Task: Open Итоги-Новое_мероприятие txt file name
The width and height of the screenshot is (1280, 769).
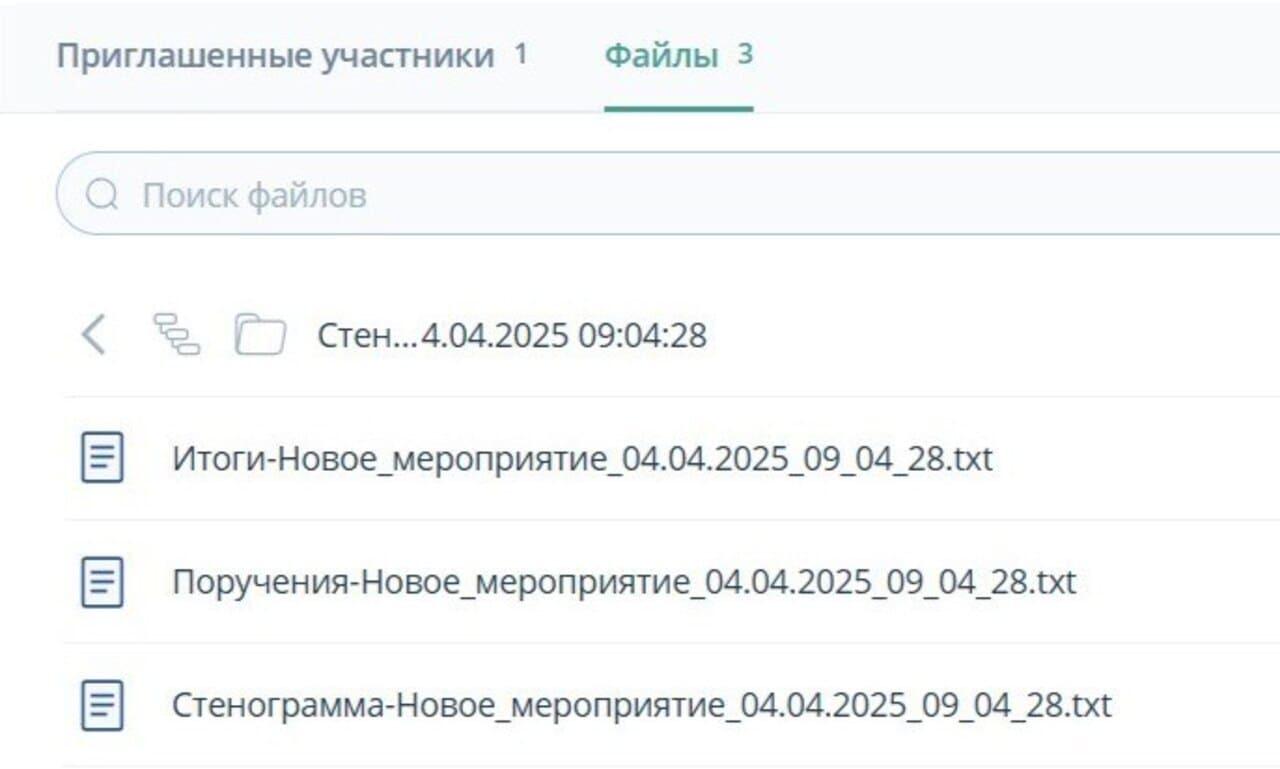Action: [582, 459]
